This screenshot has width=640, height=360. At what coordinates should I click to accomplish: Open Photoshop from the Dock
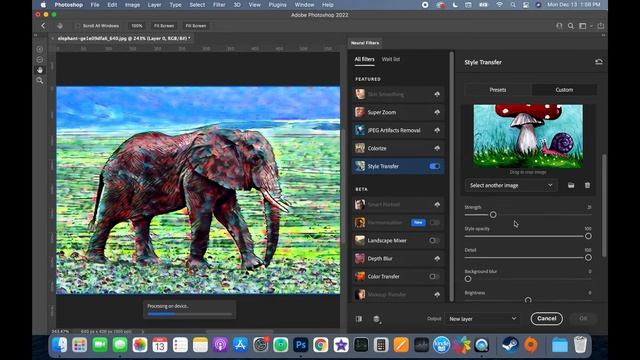[301, 345]
